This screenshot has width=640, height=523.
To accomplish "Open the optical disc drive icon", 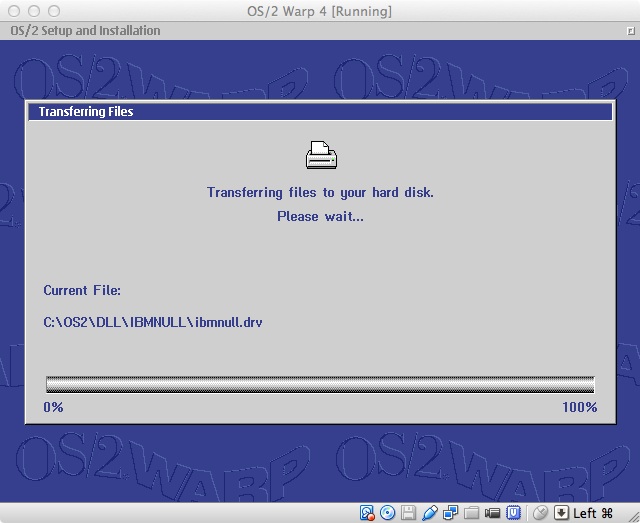I will [x=388, y=513].
